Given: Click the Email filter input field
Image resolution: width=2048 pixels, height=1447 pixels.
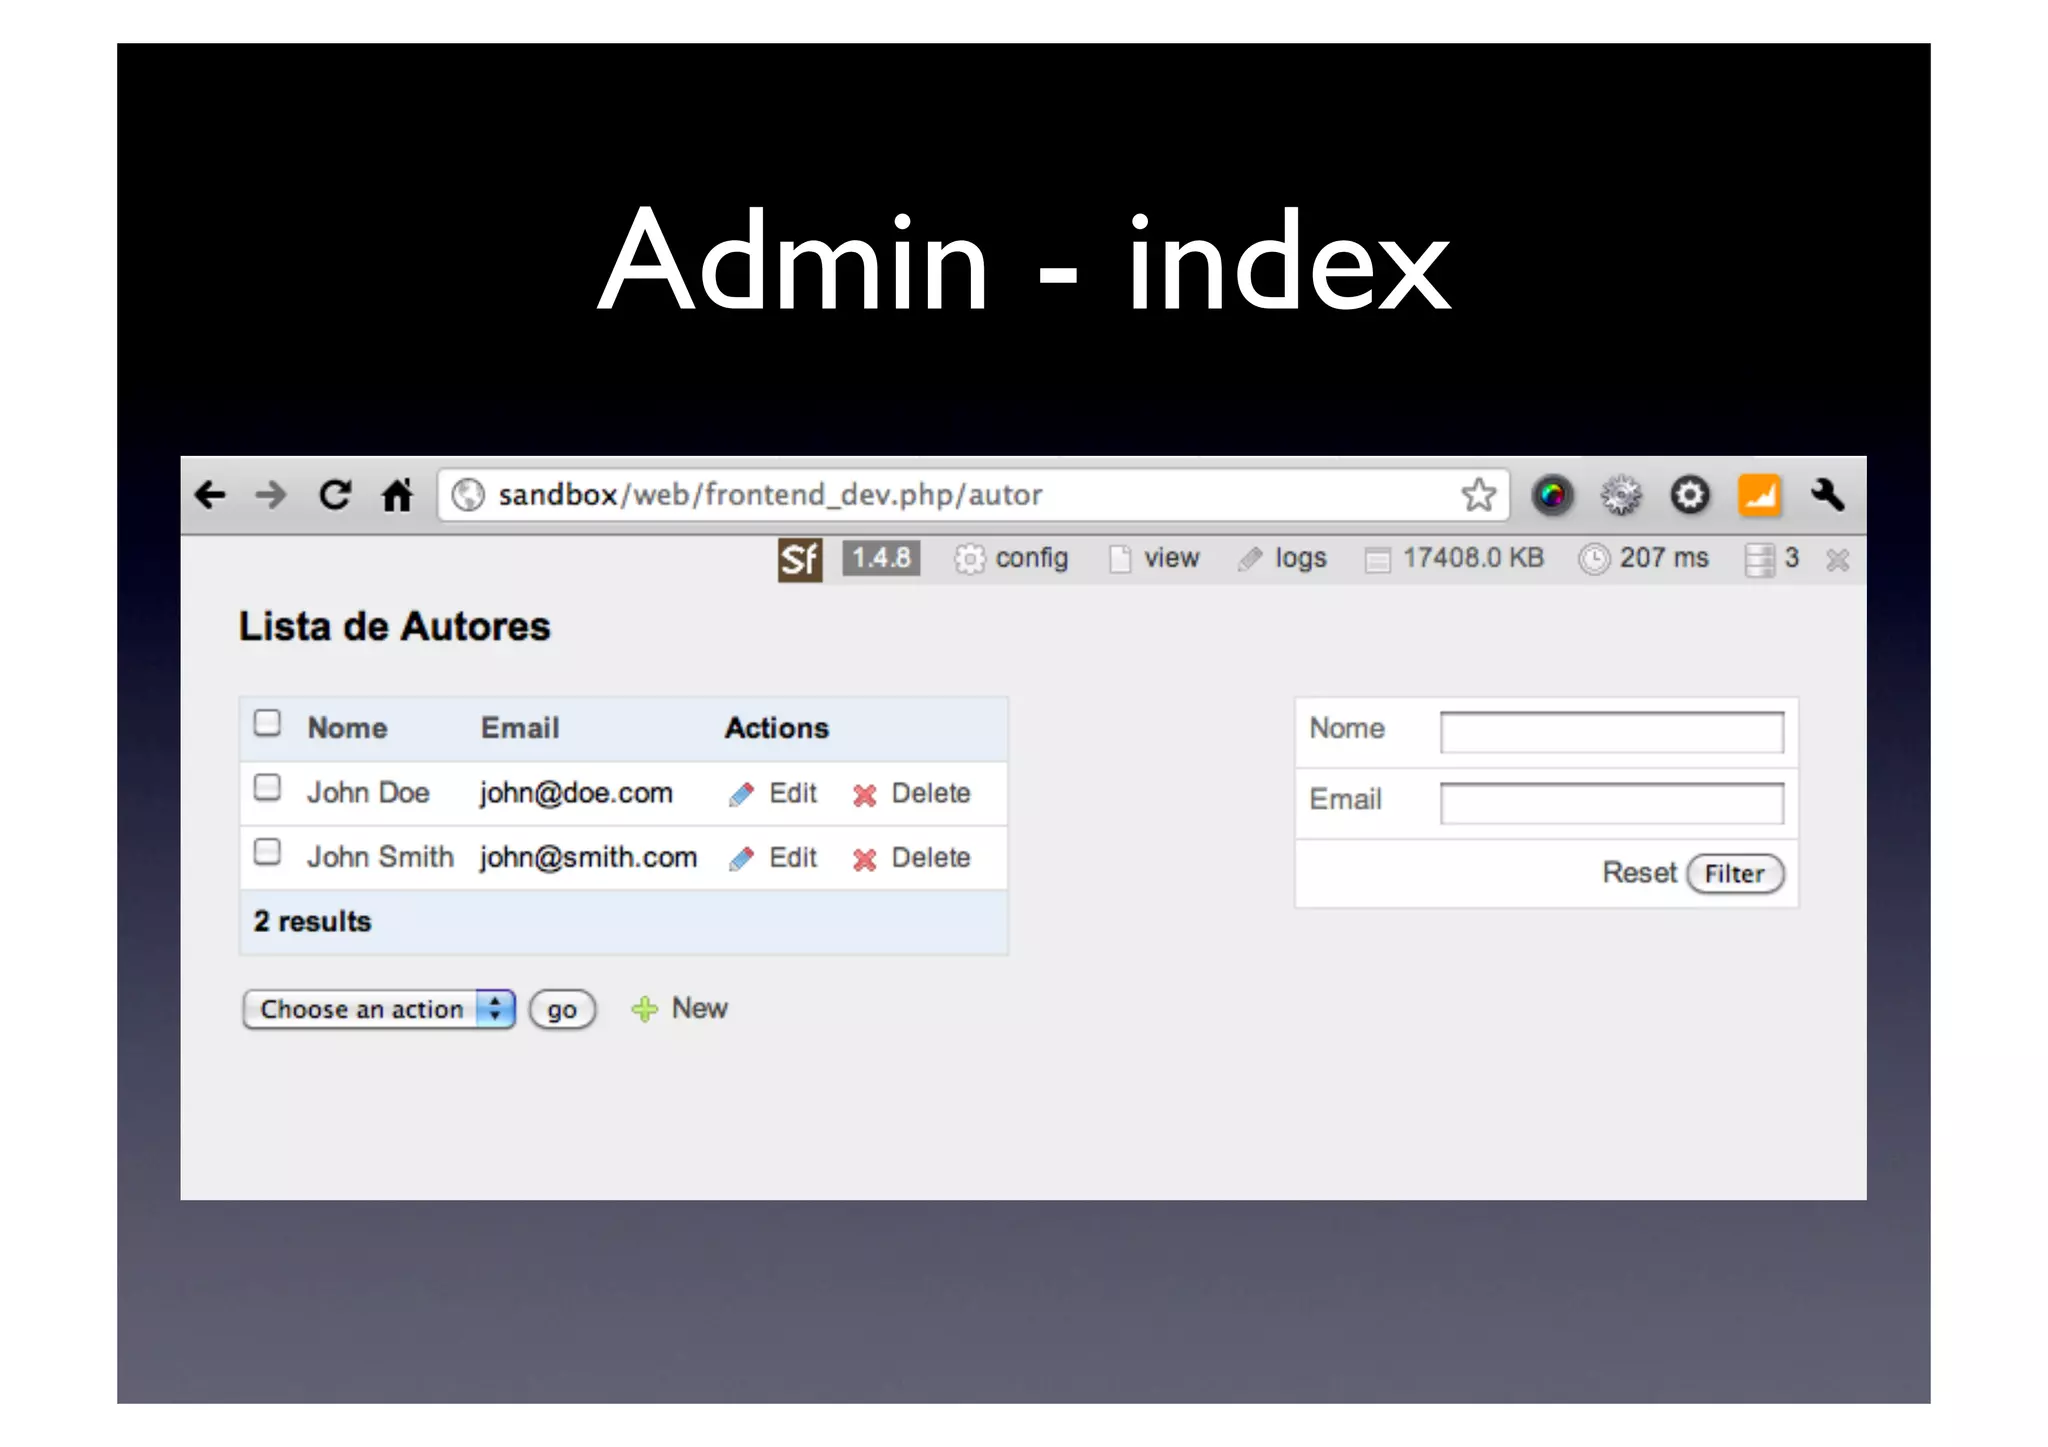Looking at the screenshot, I should click(1612, 803).
